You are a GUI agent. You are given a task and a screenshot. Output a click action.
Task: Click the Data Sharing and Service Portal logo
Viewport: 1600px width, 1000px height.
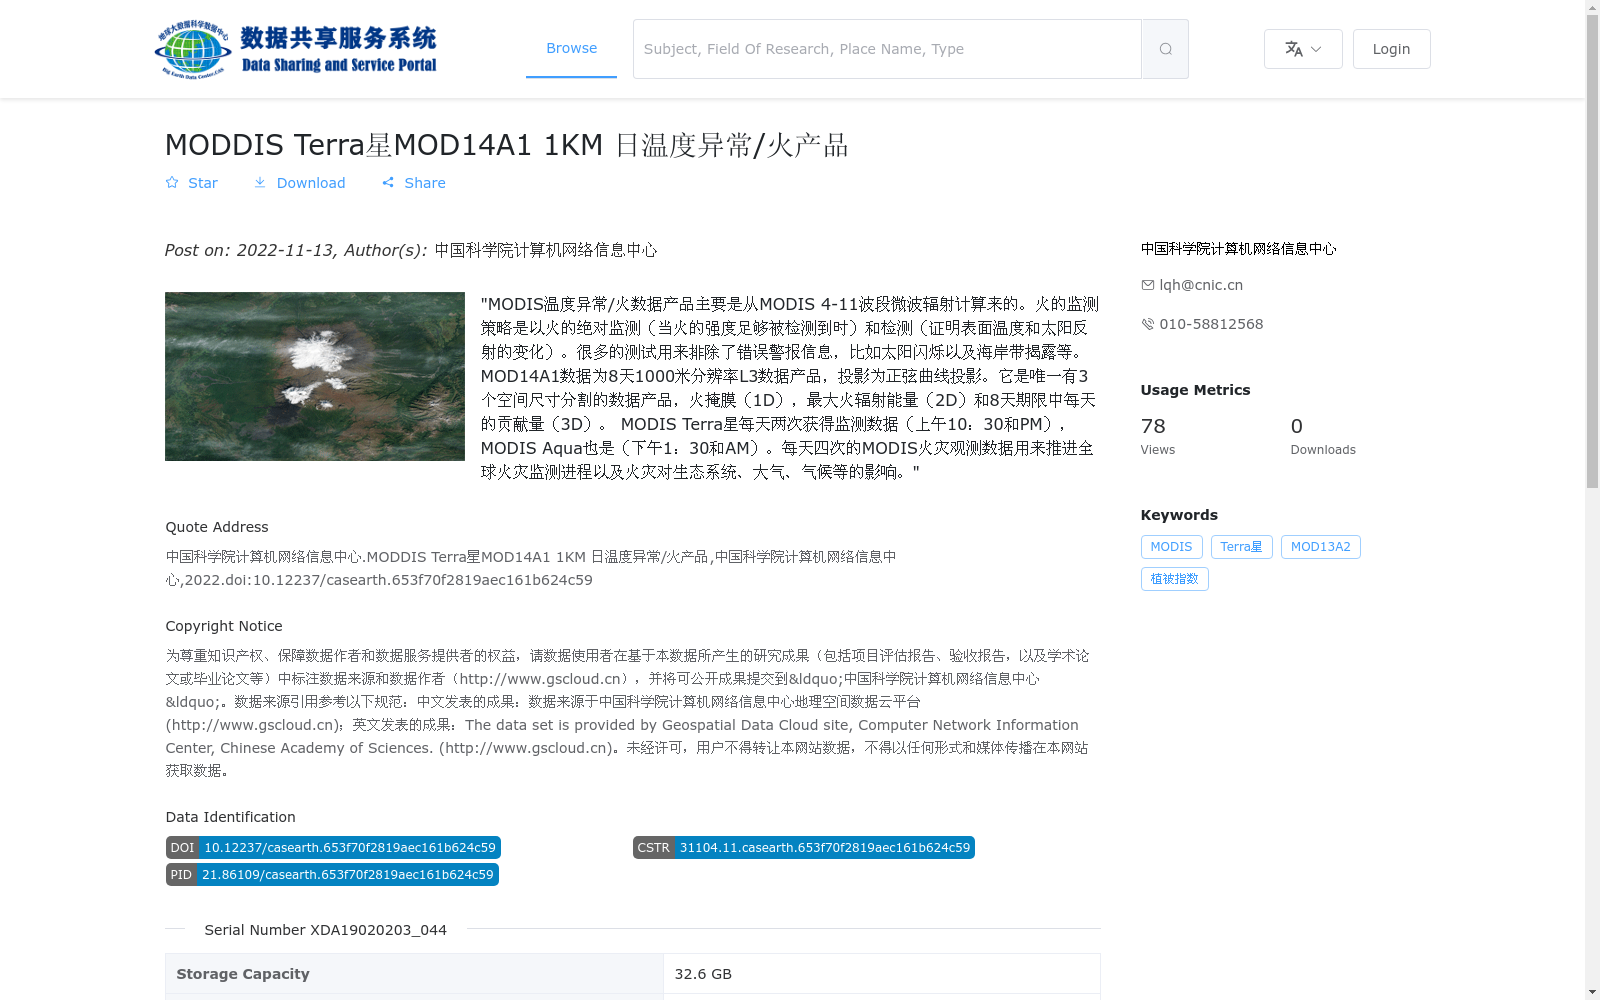pos(296,49)
